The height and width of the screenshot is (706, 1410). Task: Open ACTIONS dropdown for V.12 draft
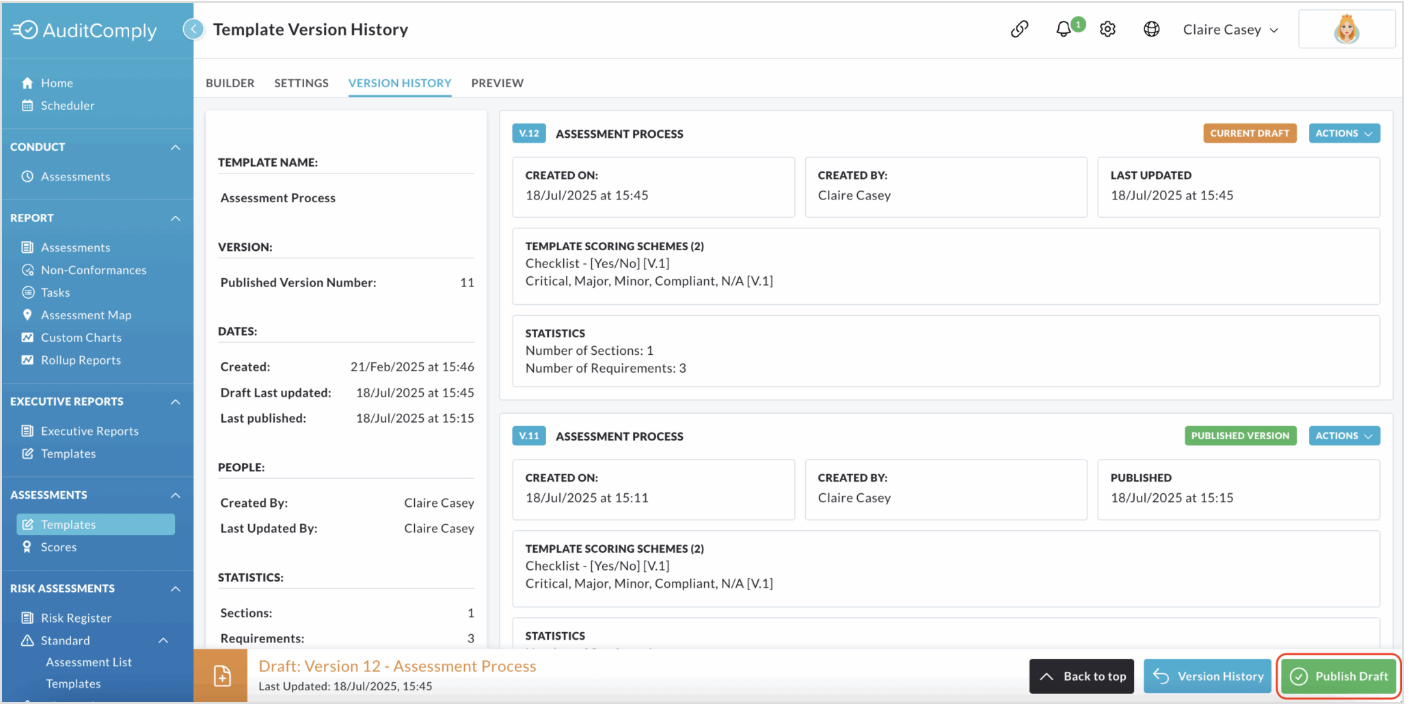click(1344, 133)
